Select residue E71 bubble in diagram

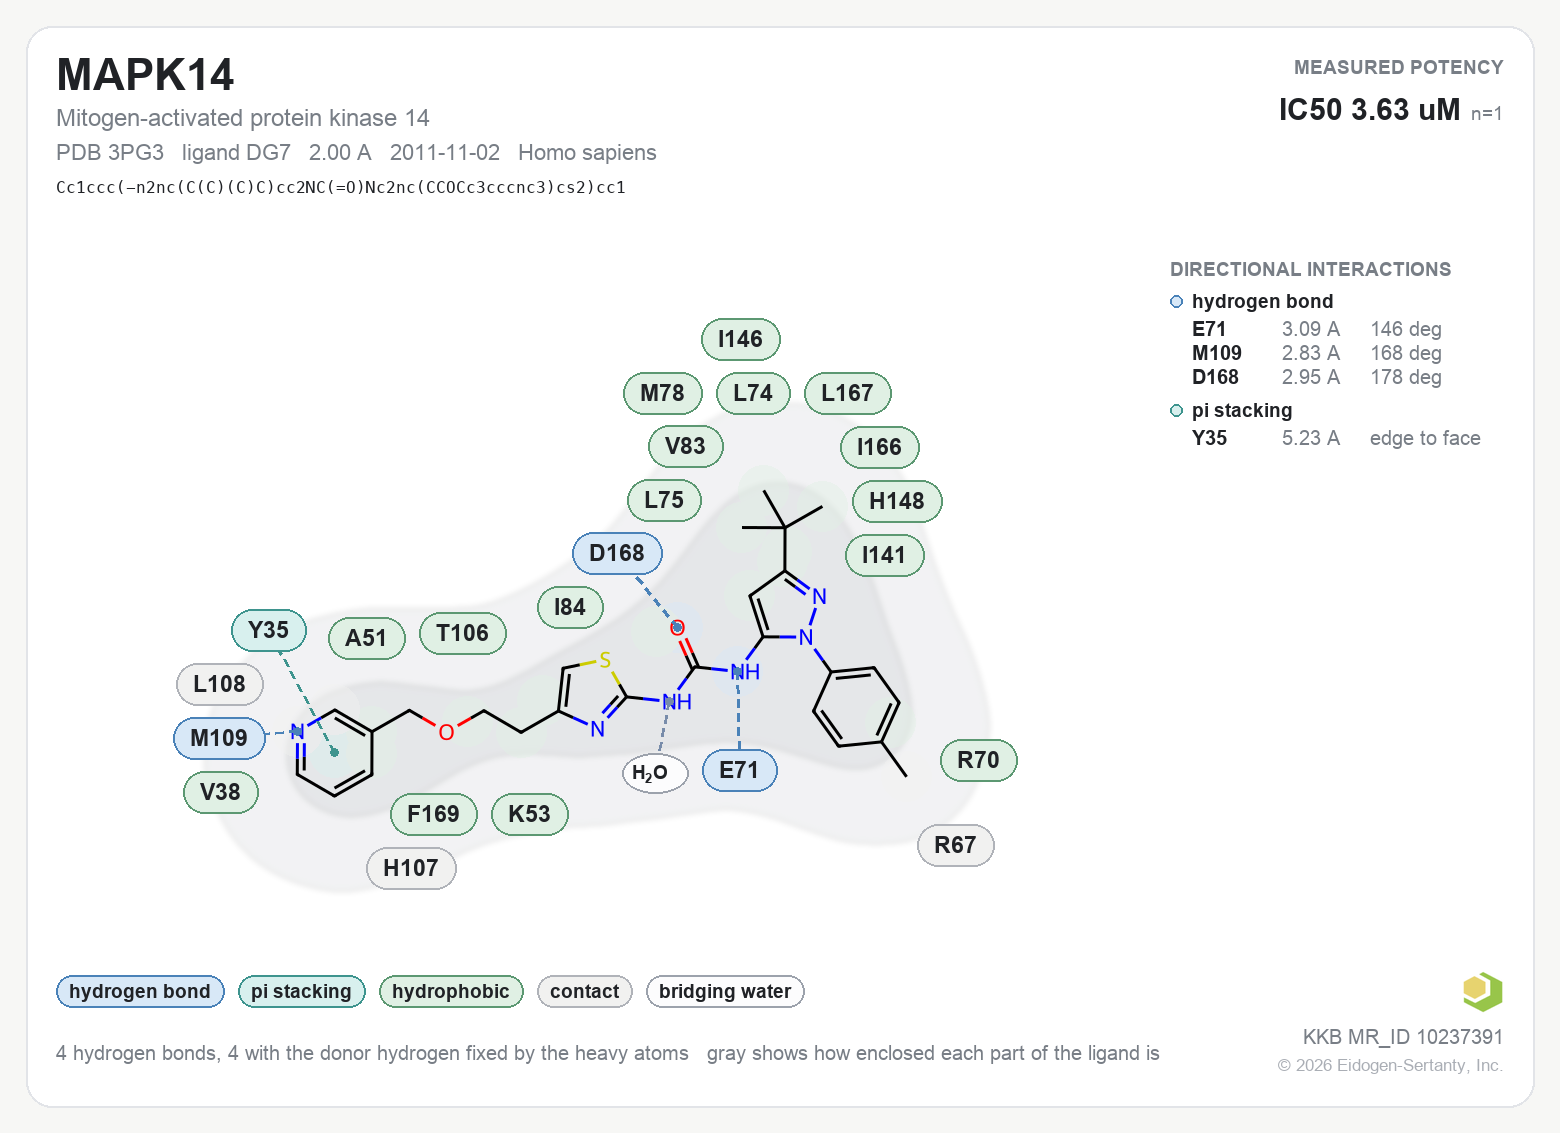pos(739,770)
